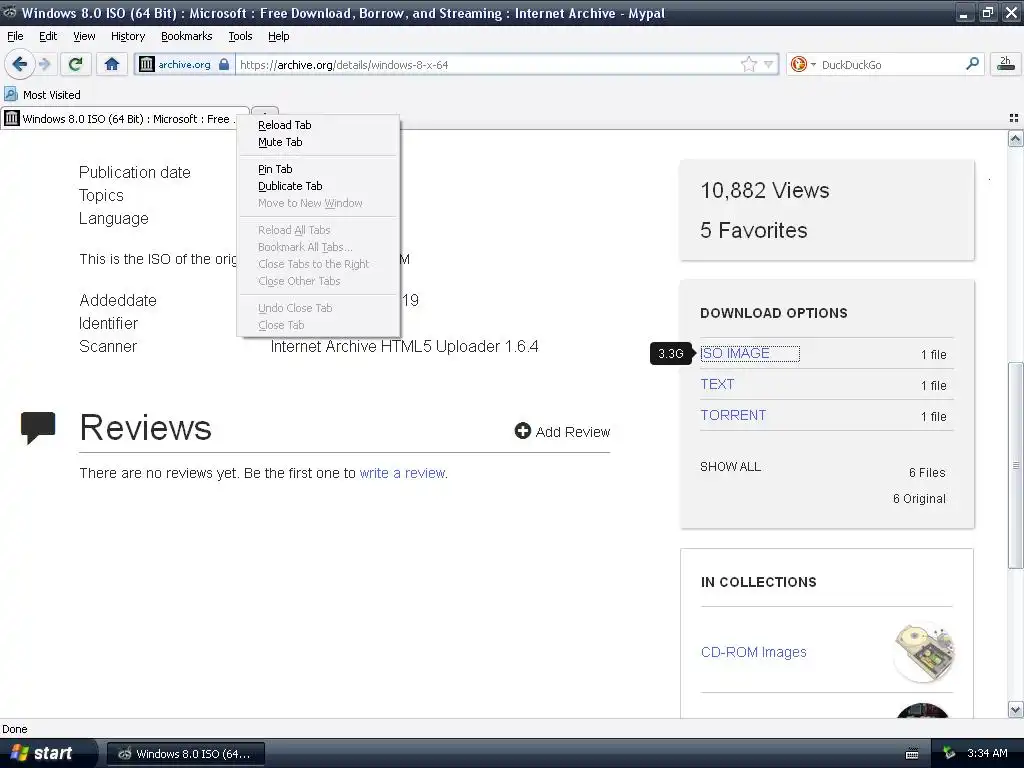Screen dimensions: 1024x768
Task: Click the network icon in system tray
Action: point(950,754)
